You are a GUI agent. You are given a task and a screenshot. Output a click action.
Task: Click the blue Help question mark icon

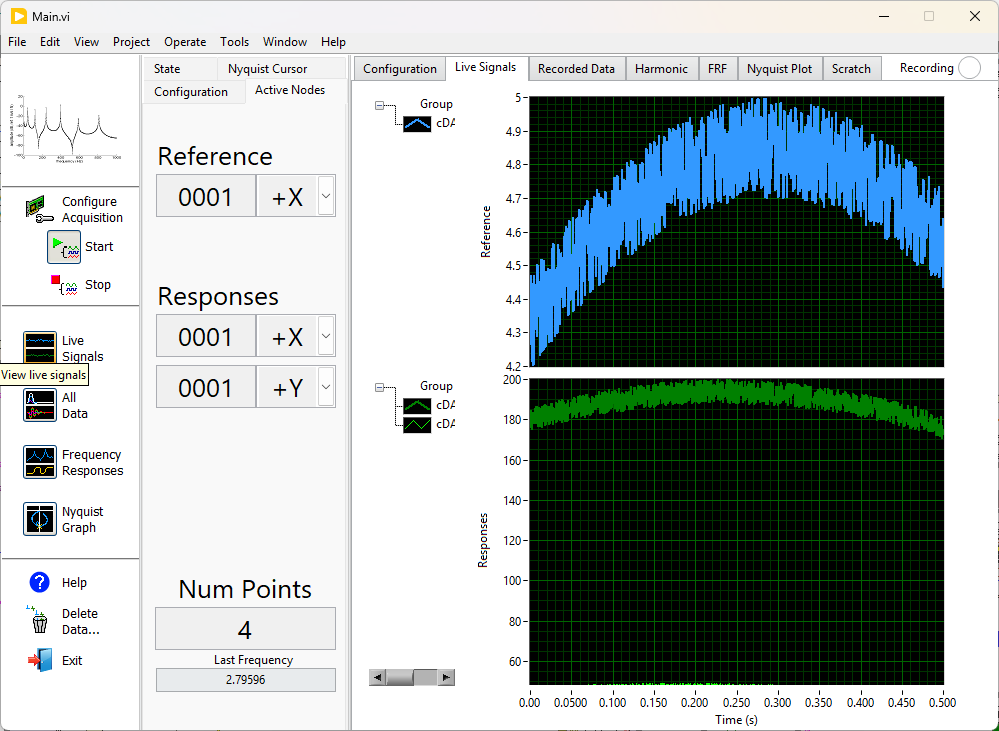[40, 582]
